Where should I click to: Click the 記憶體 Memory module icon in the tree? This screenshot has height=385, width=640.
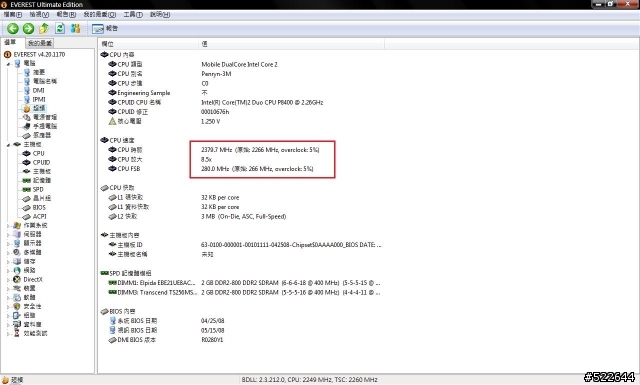click(x=27, y=180)
